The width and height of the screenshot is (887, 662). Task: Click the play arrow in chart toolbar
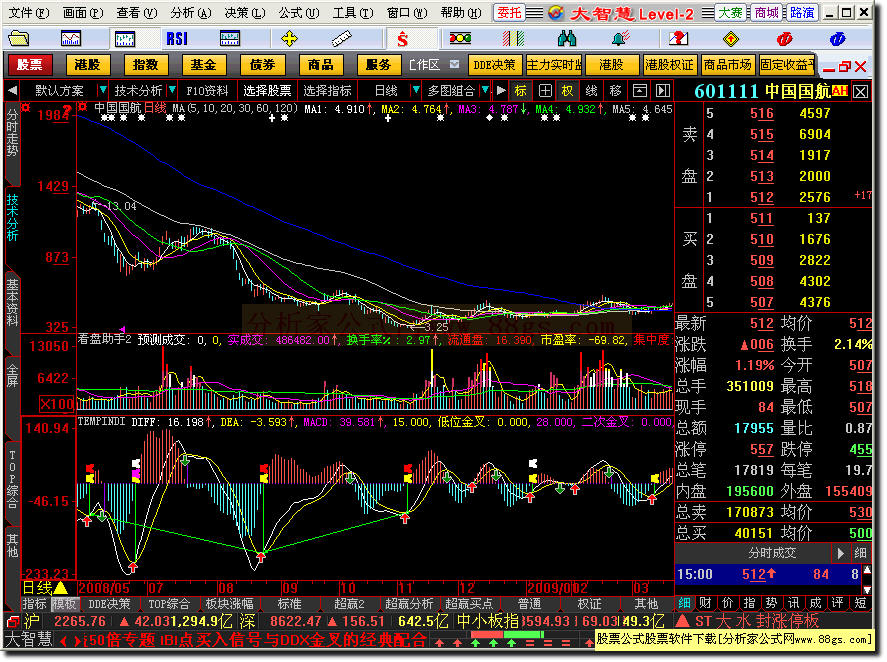point(501,91)
